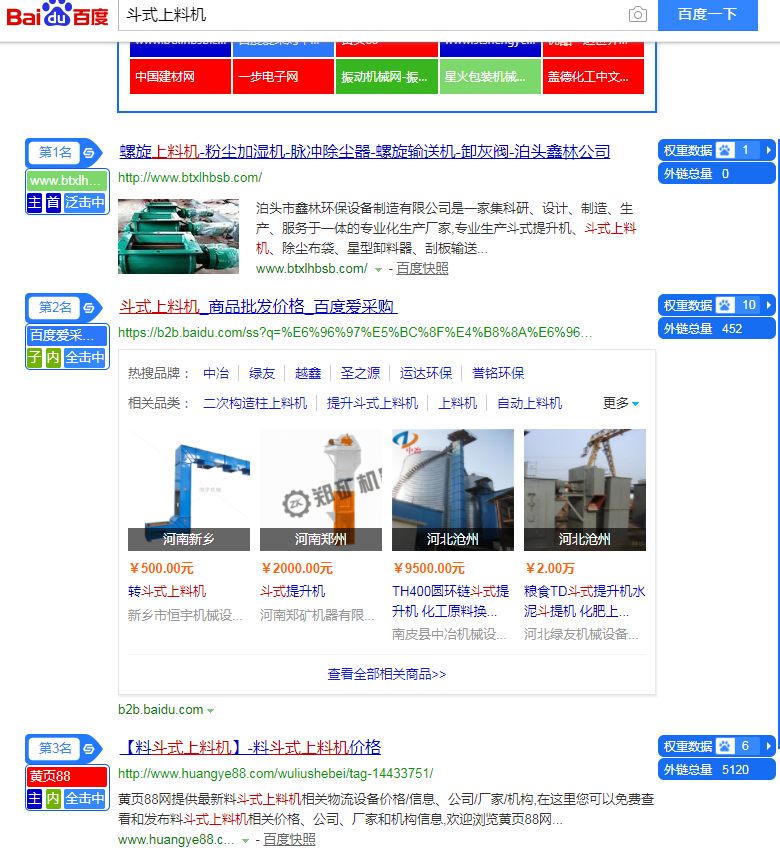This screenshot has width=780, height=861.
Task: Click the 主 tag under 黄页88 badge
Action: click(x=35, y=798)
